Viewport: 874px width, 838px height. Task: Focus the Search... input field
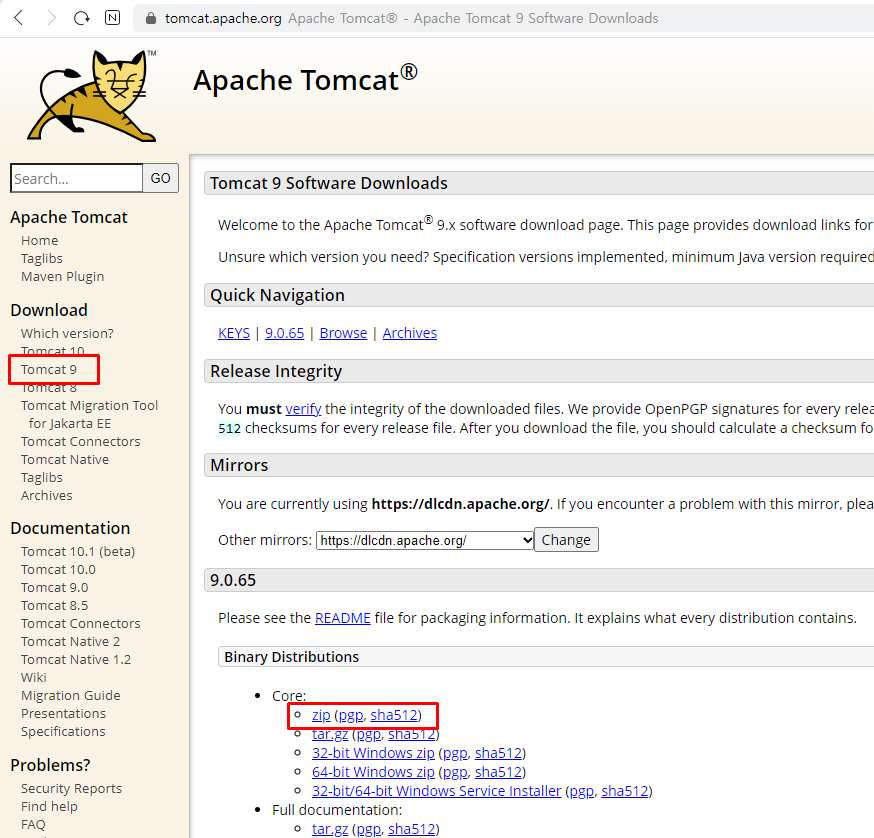tap(76, 178)
